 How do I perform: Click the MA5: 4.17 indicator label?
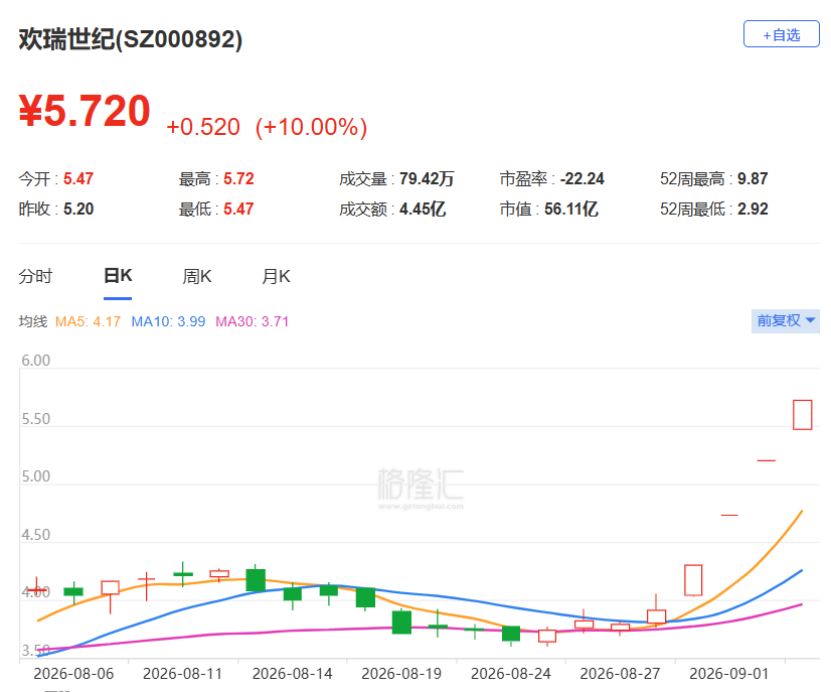pyautogui.click(x=88, y=322)
